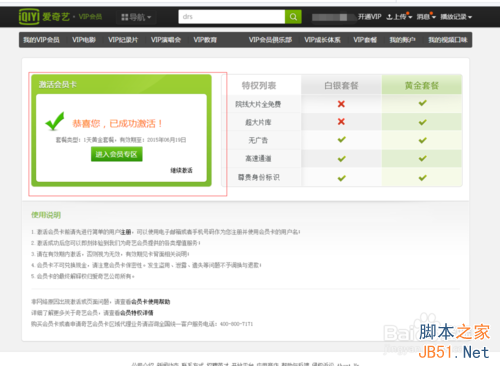Expand the 上传 upload dropdown
The image size is (500, 366).
click(x=399, y=17)
